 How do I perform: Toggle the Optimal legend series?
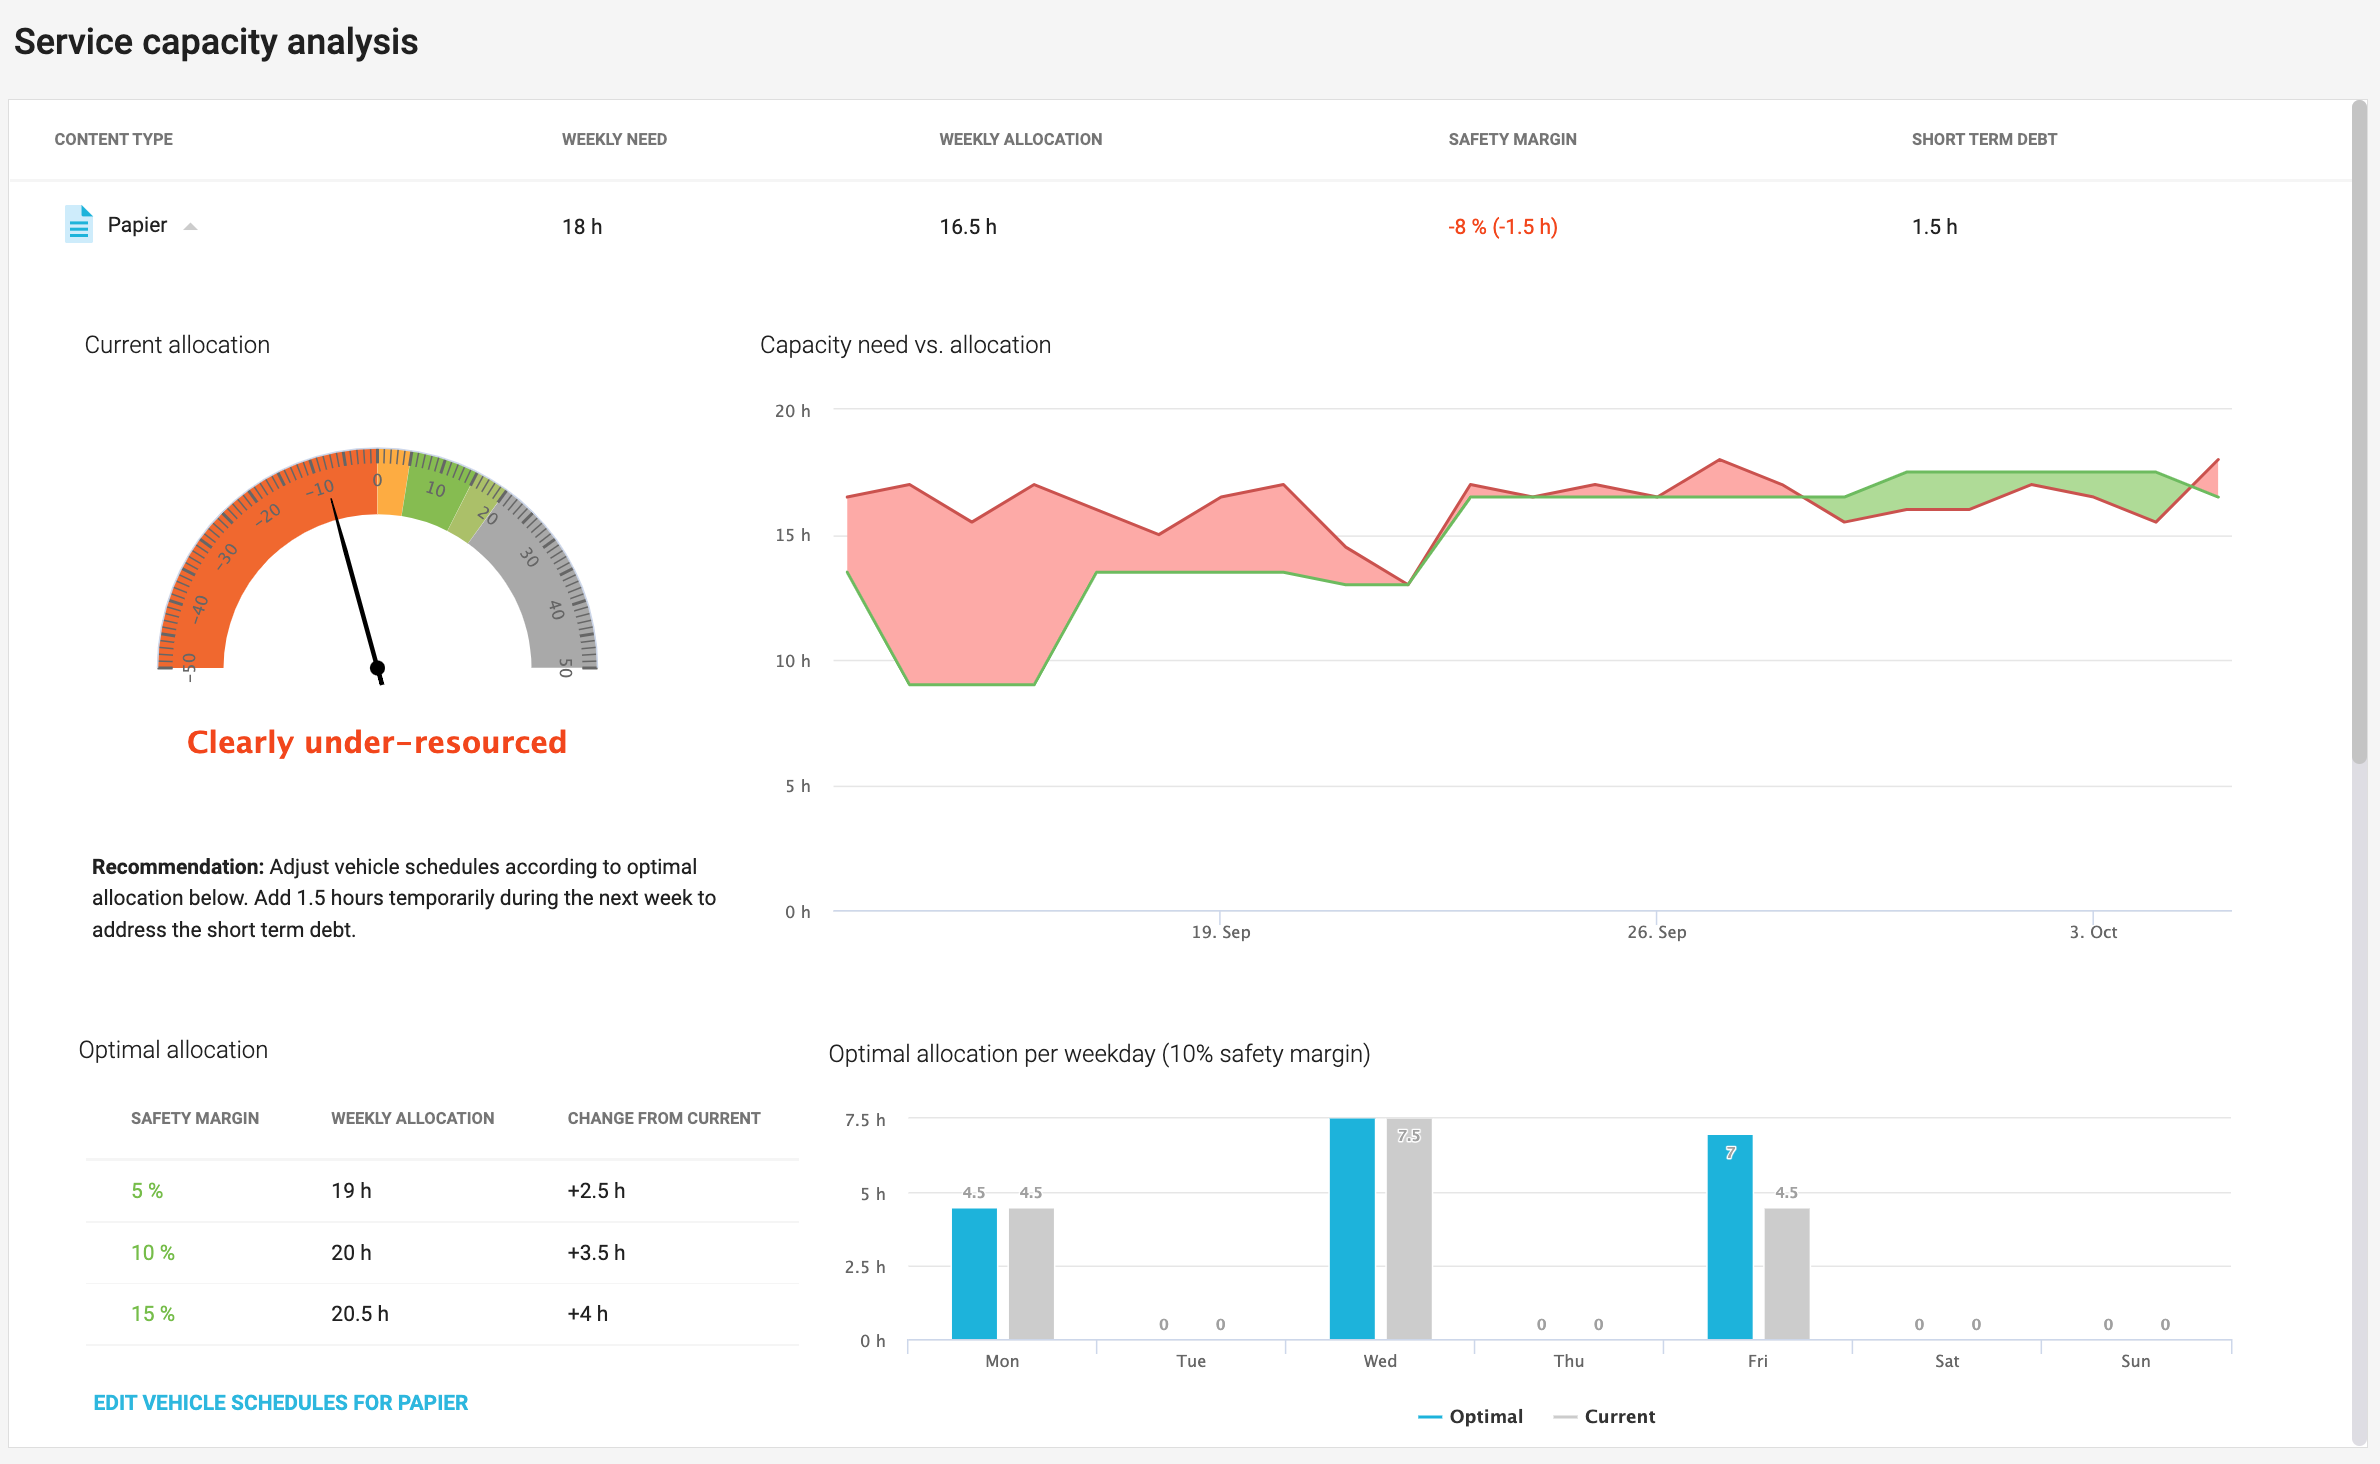coord(1470,1416)
